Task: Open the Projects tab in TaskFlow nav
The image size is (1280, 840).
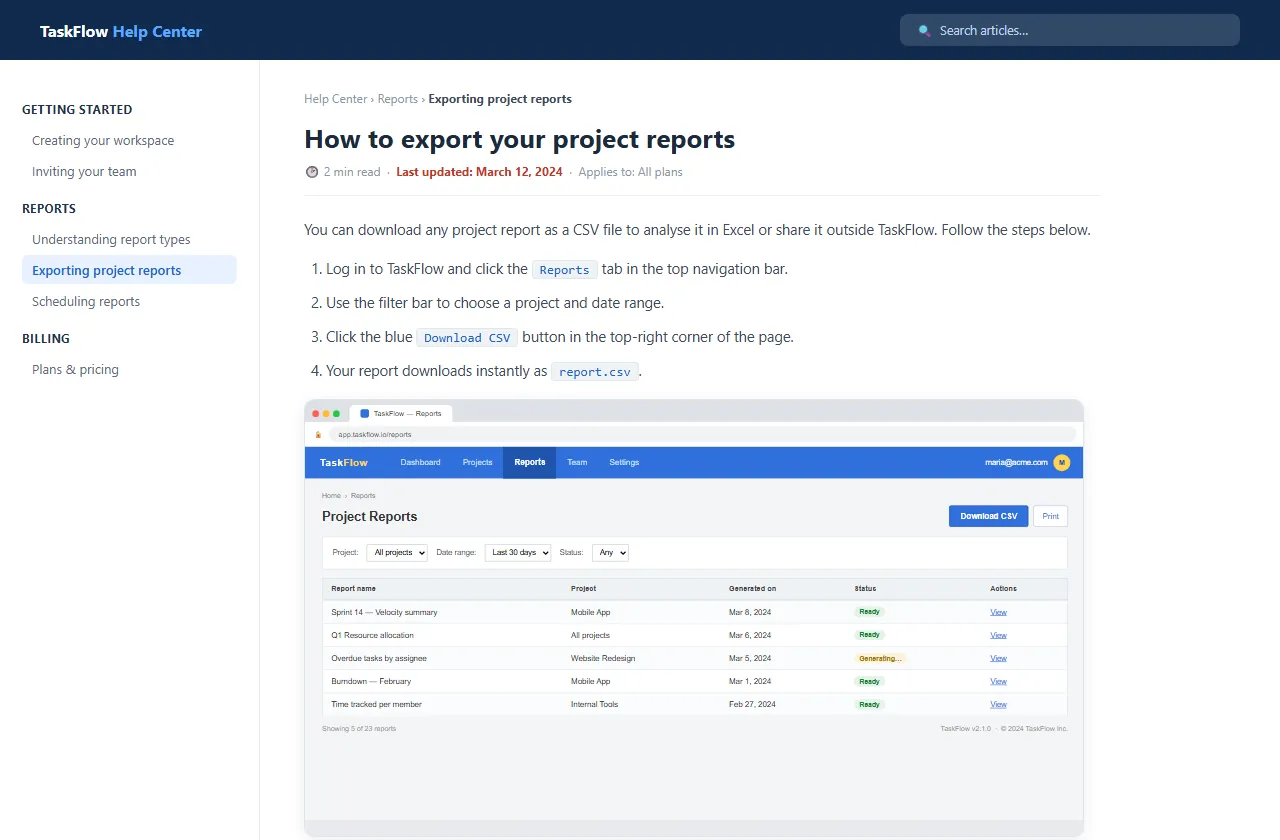Action: [477, 462]
